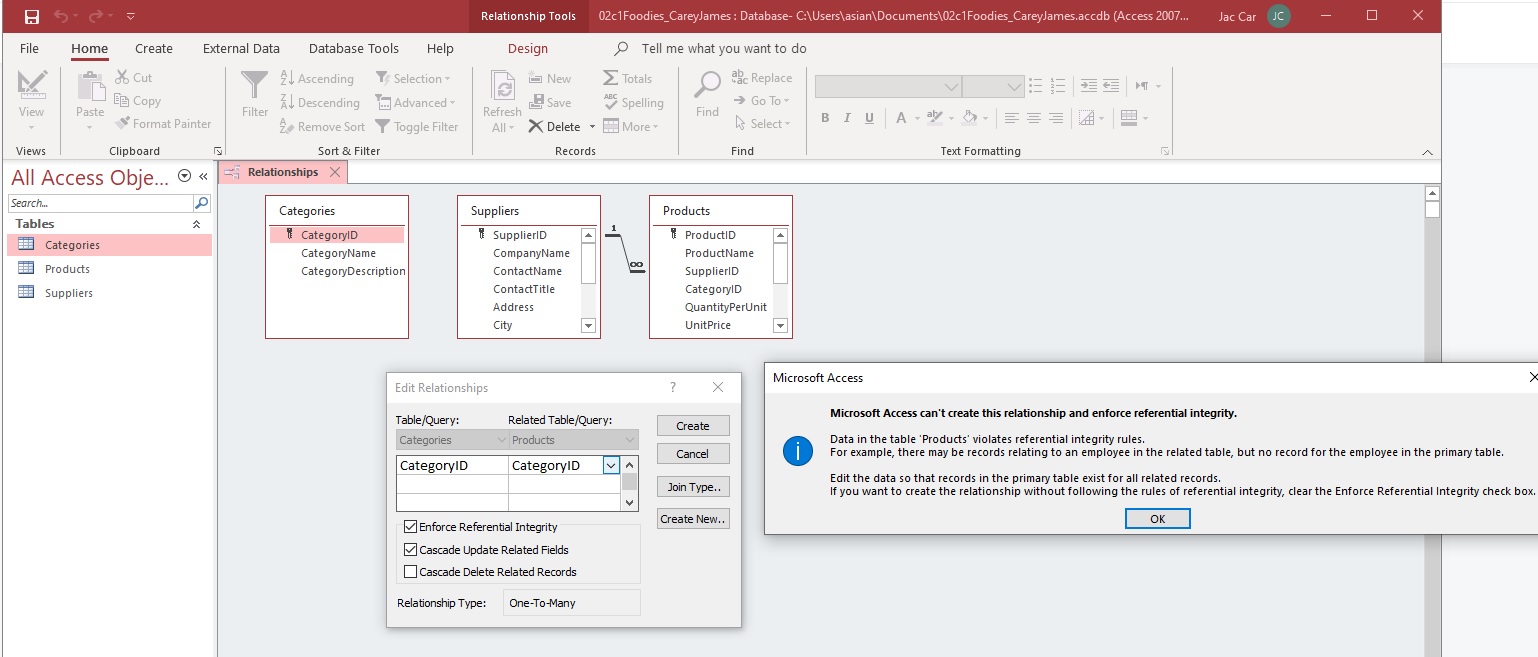The height and width of the screenshot is (657, 1538).
Task: Click the Filter funnel icon
Action: [x=255, y=85]
